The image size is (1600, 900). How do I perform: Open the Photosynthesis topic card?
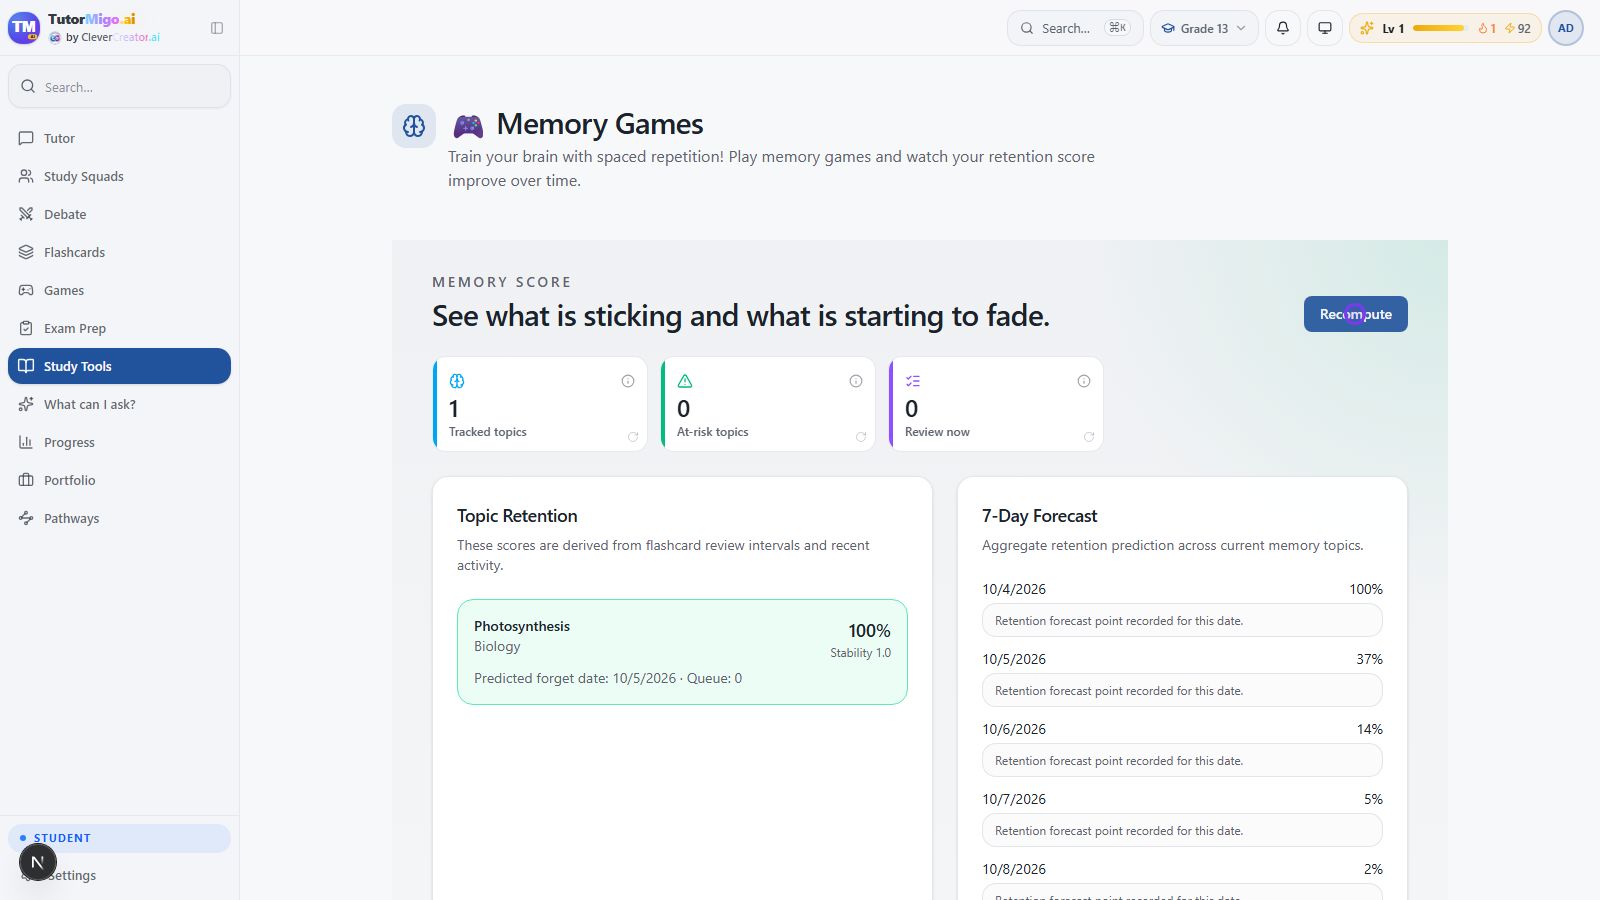click(x=682, y=652)
